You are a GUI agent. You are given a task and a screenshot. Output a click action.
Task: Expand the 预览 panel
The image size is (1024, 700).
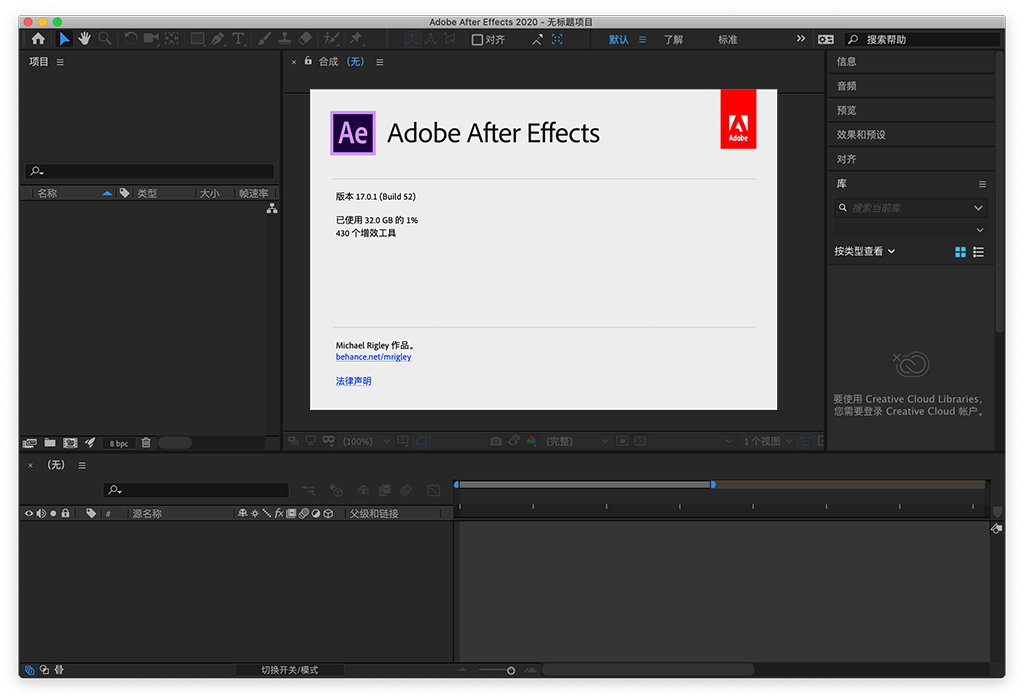tap(910, 110)
